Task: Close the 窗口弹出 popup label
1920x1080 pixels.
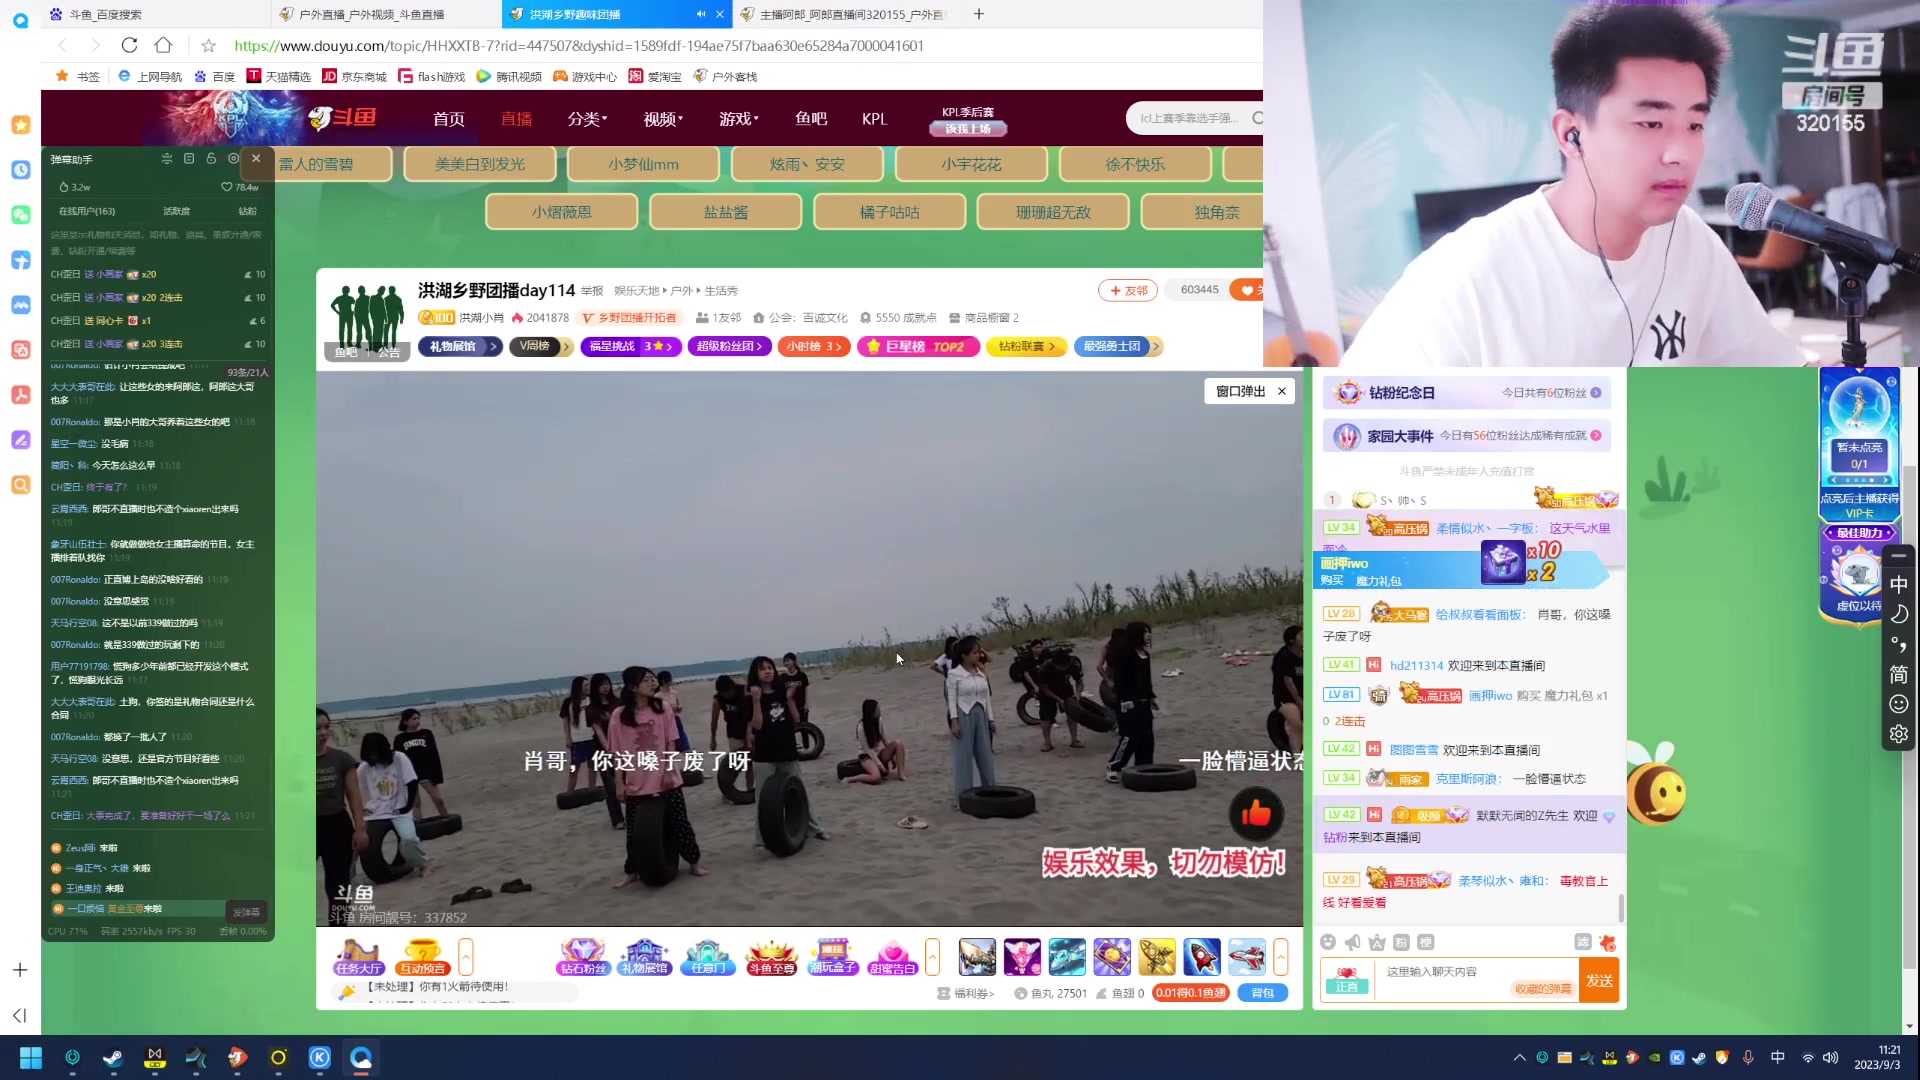Action: tap(1282, 392)
